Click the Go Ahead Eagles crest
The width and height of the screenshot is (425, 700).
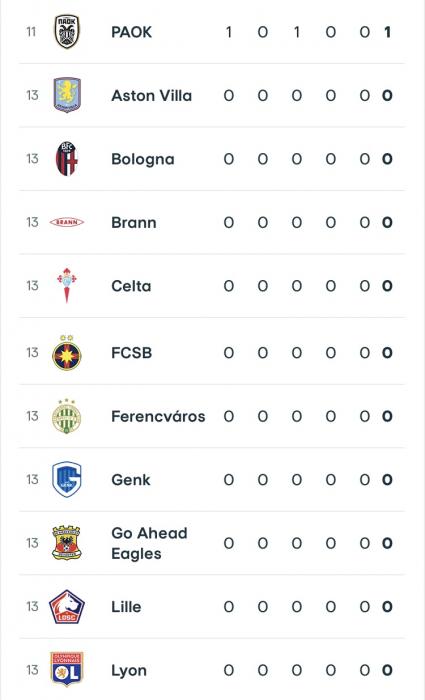coord(67,543)
